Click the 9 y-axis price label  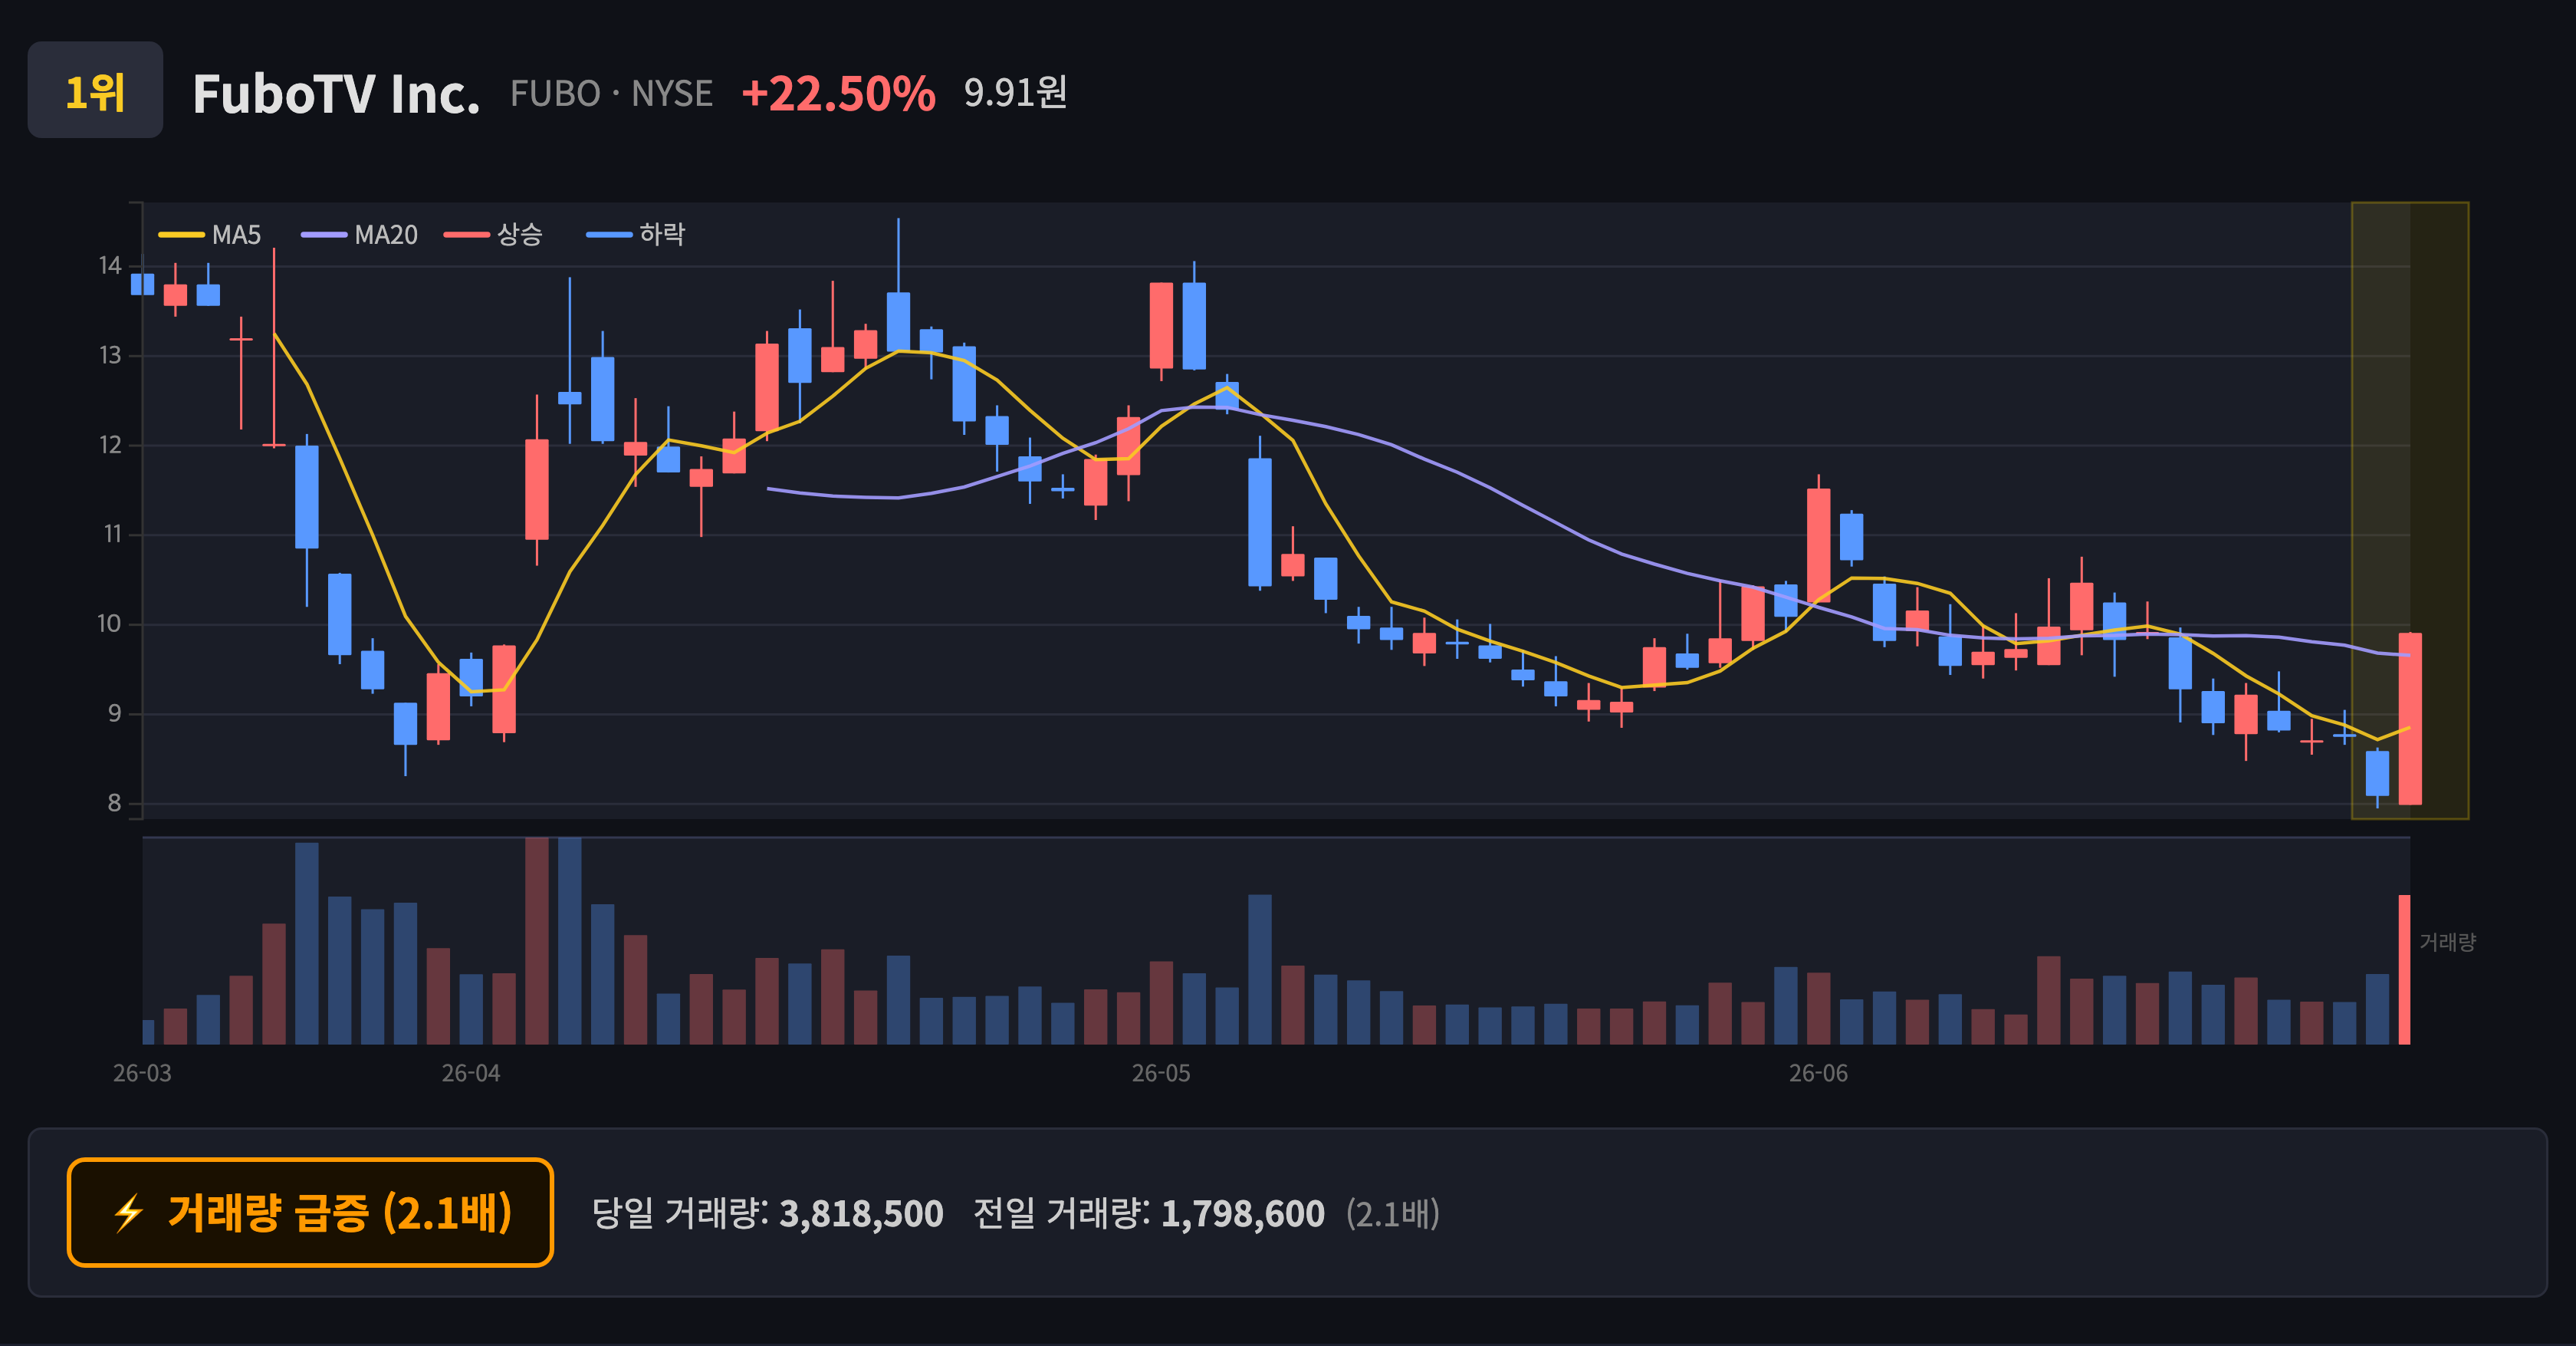[x=114, y=713]
